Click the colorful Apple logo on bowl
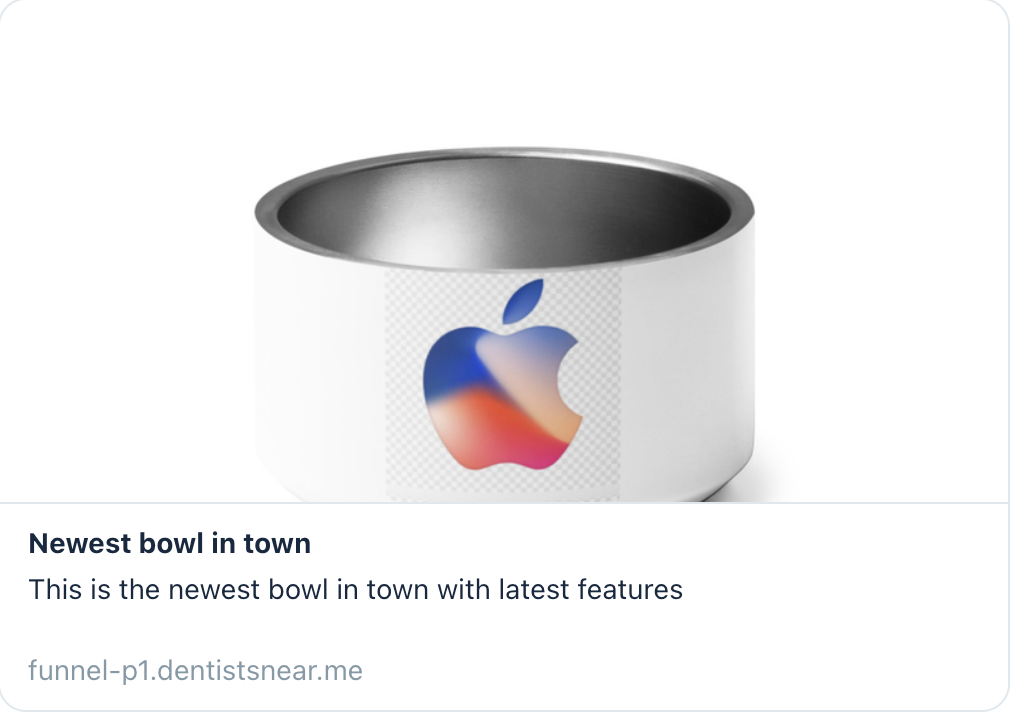The height and width of the screenshot is (714, 1012). 502,374
